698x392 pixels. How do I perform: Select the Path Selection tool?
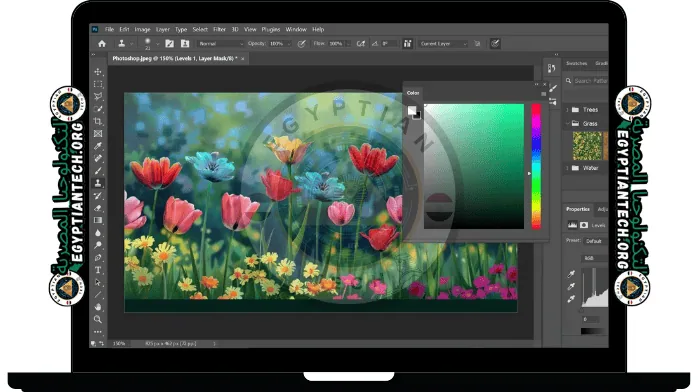(x=98, y=283)
